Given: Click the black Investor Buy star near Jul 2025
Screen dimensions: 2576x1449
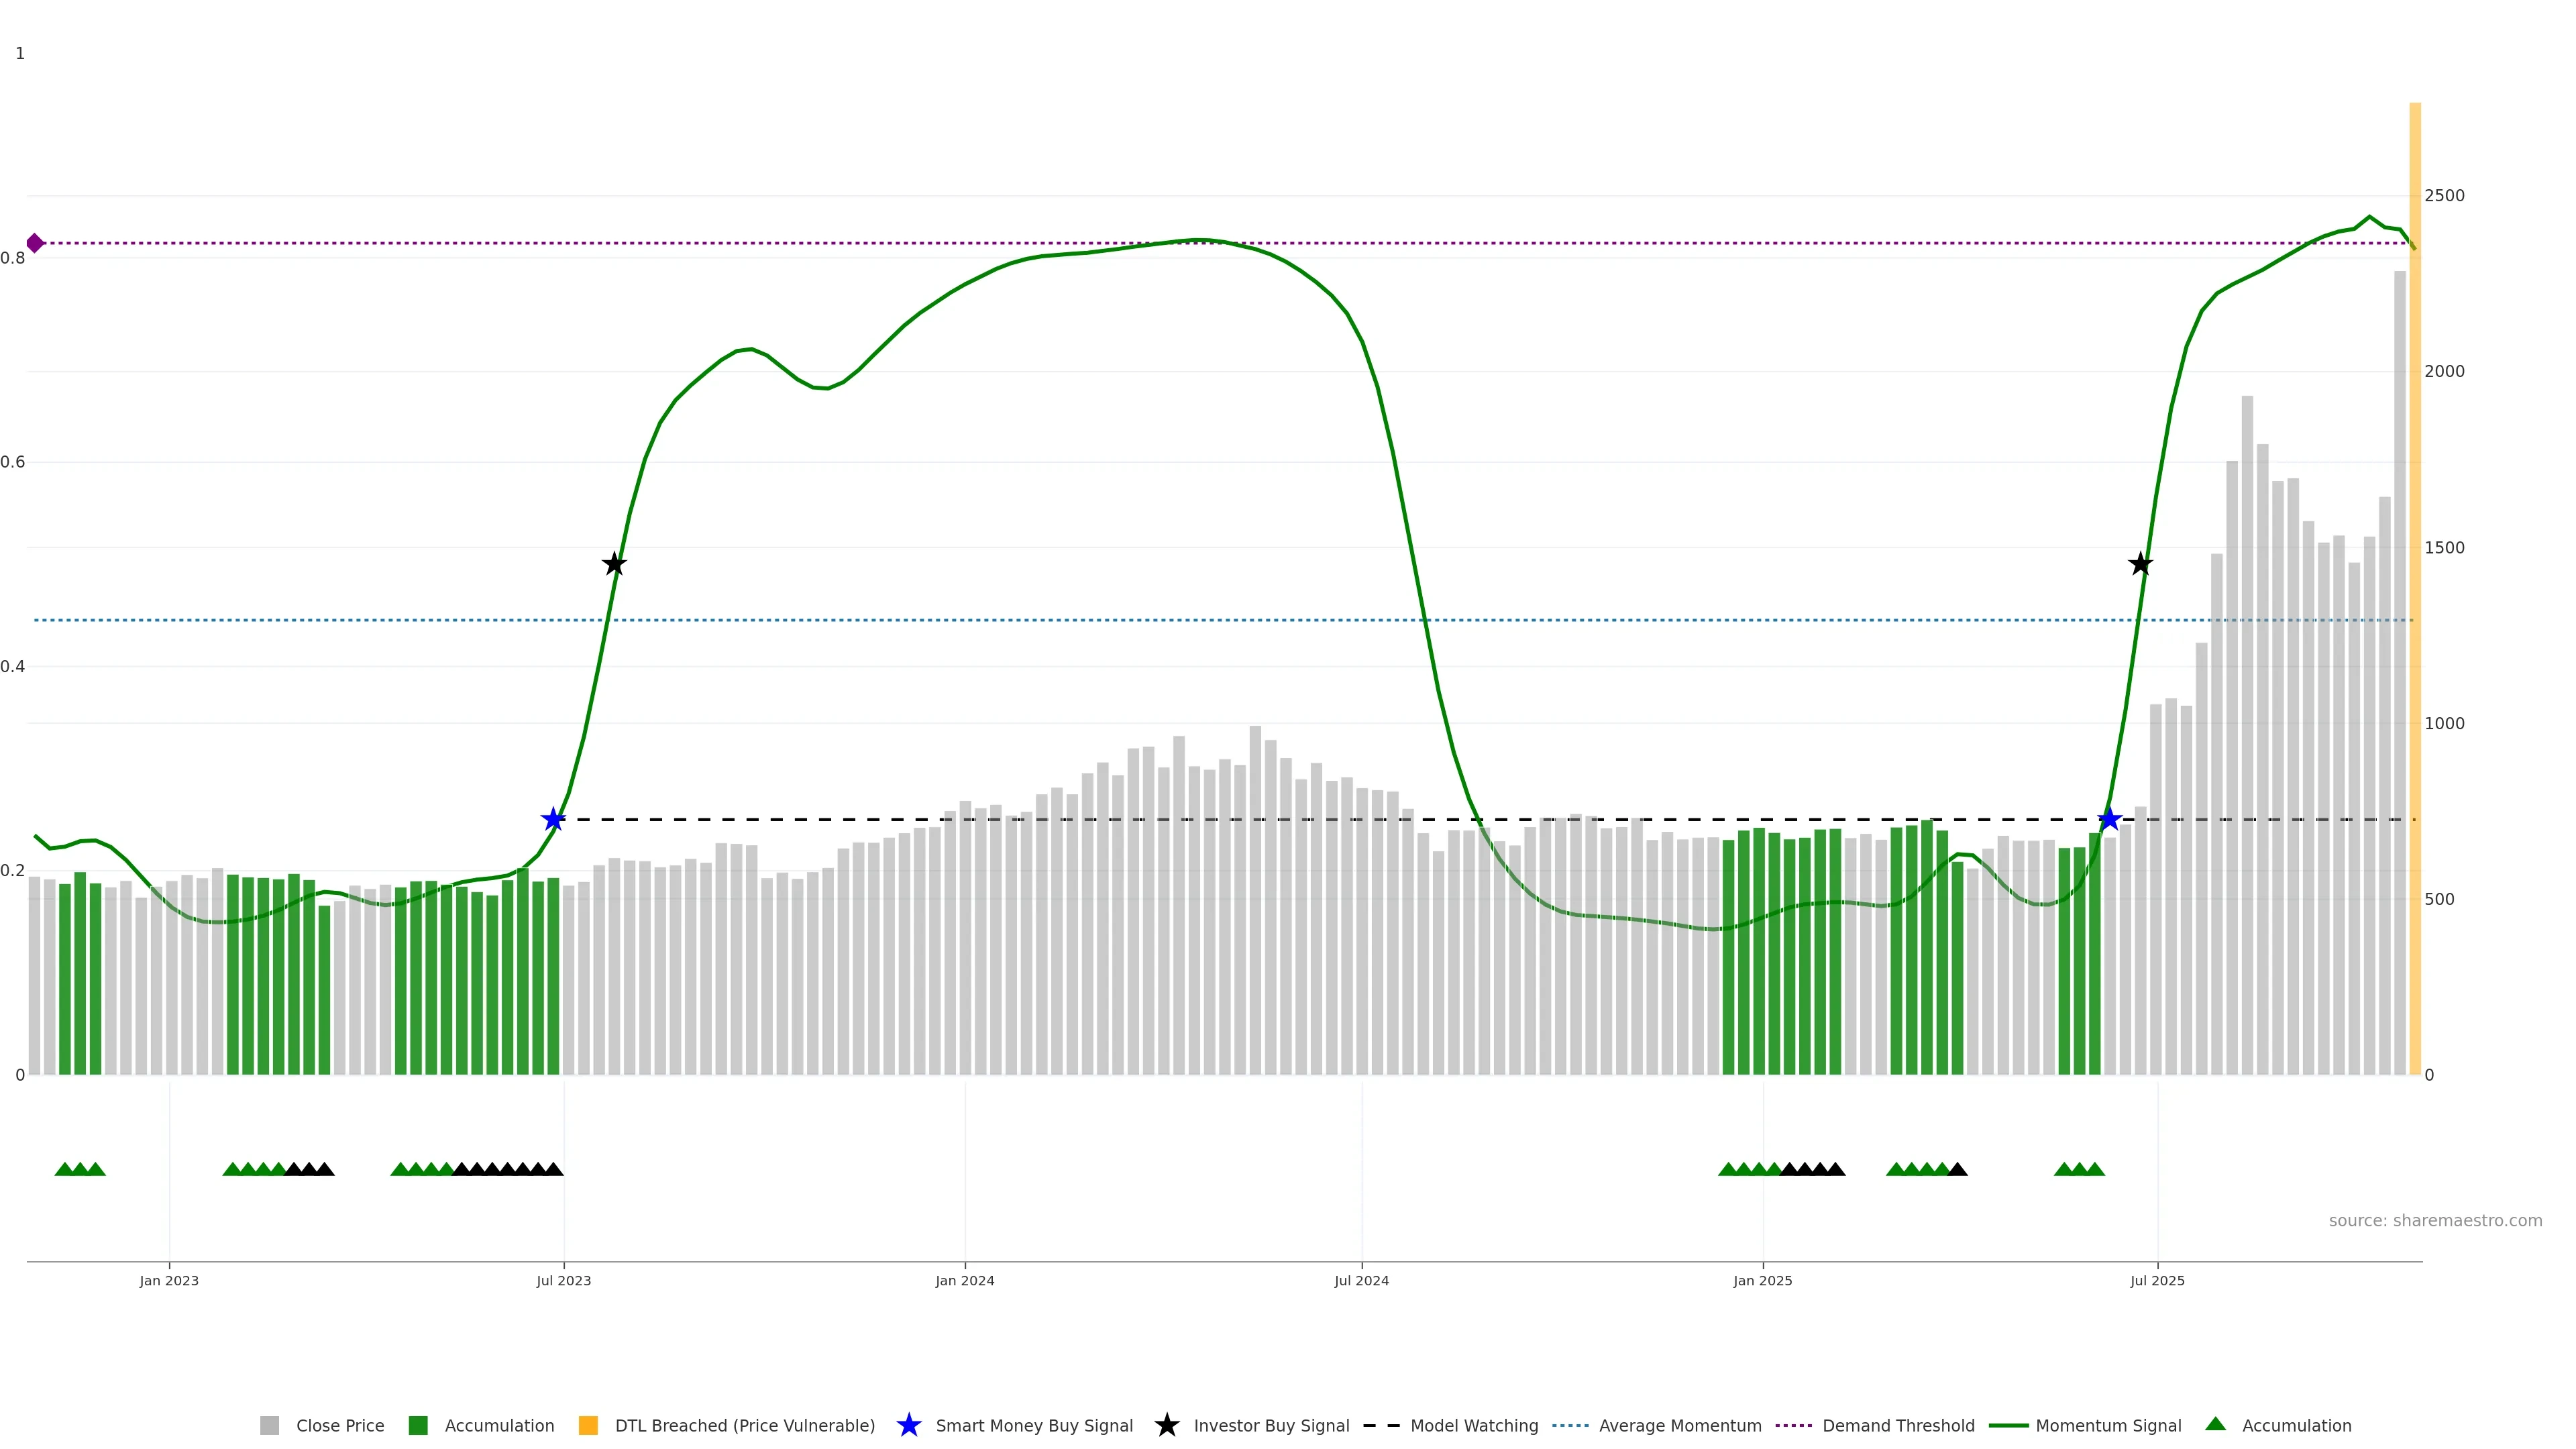Looking at the screenshot, I should [x=2140, y=564].
